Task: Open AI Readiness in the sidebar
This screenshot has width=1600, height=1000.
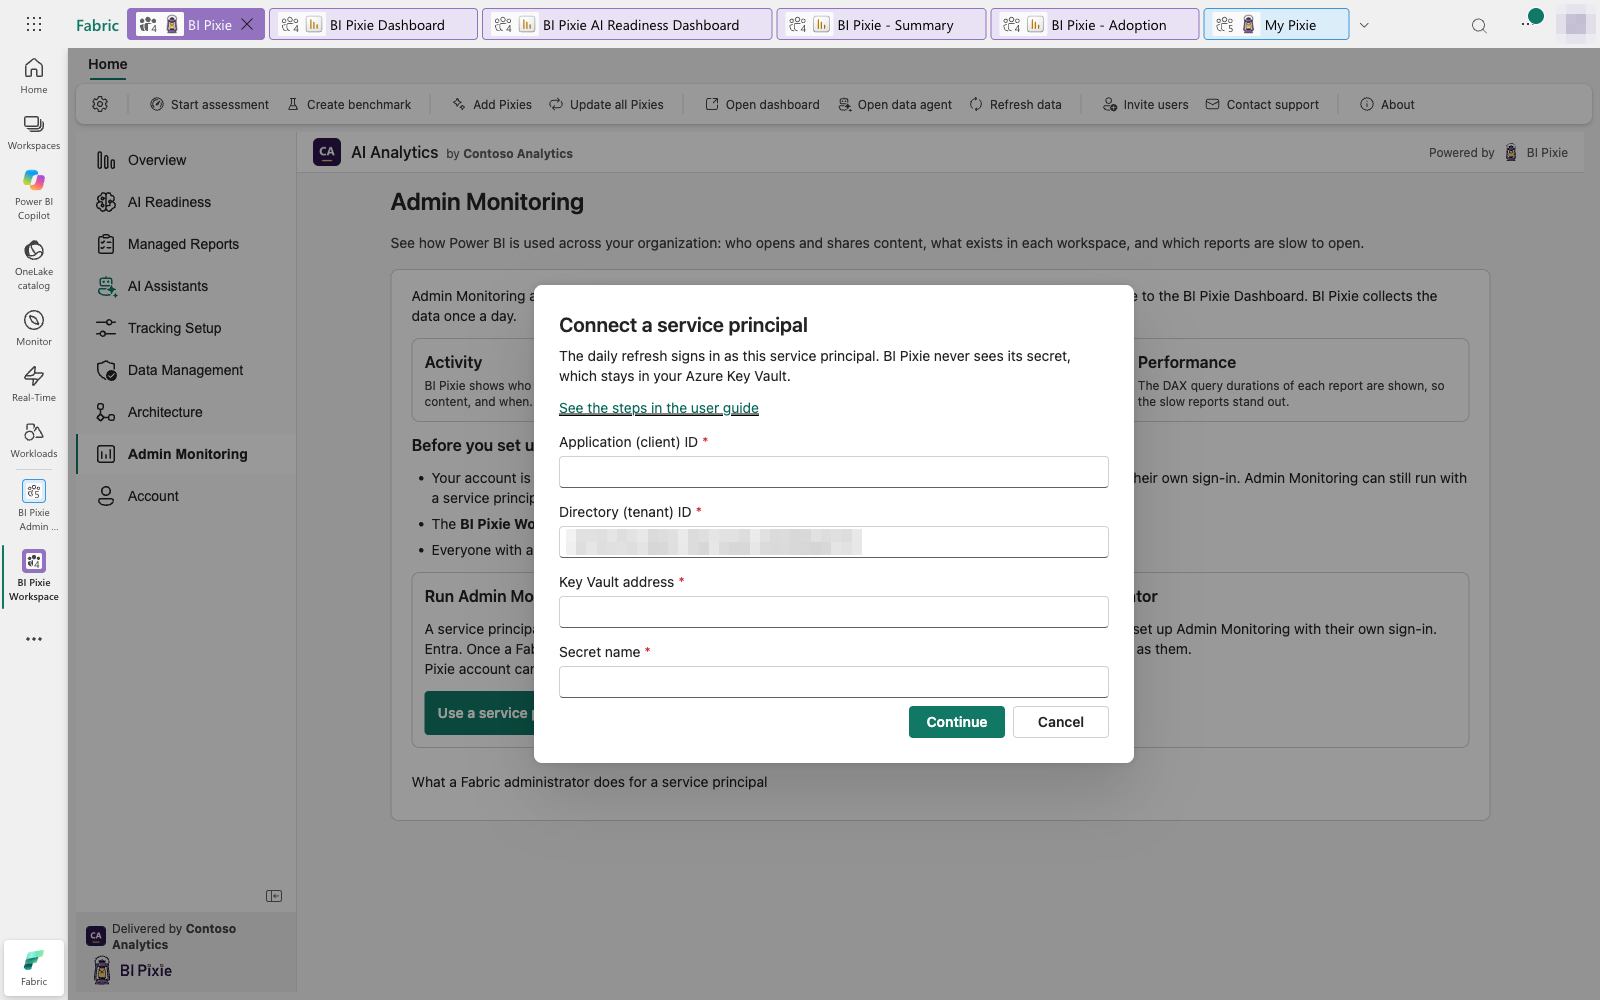Action: 186,202
